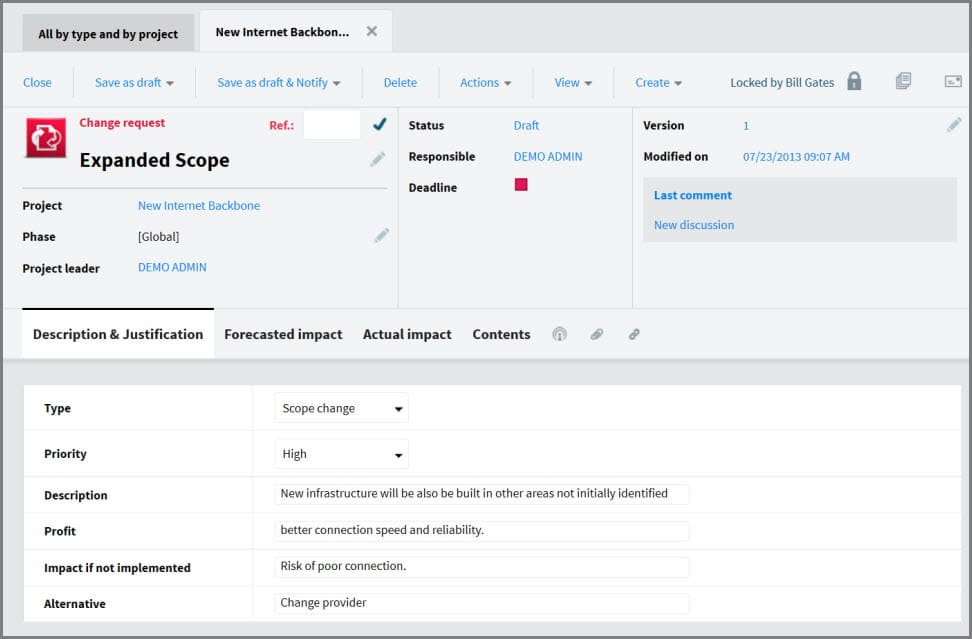
Task: Click the New discussion link
Action: pyautogui.click(x=693, y=225)
